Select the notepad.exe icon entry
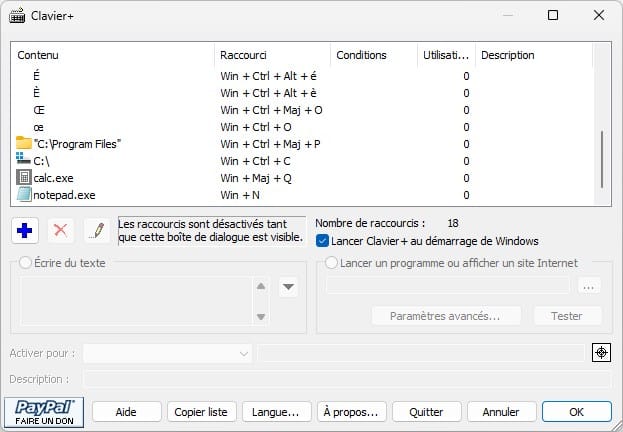This screenshot has width=623, height=432. tap(24, 195)
